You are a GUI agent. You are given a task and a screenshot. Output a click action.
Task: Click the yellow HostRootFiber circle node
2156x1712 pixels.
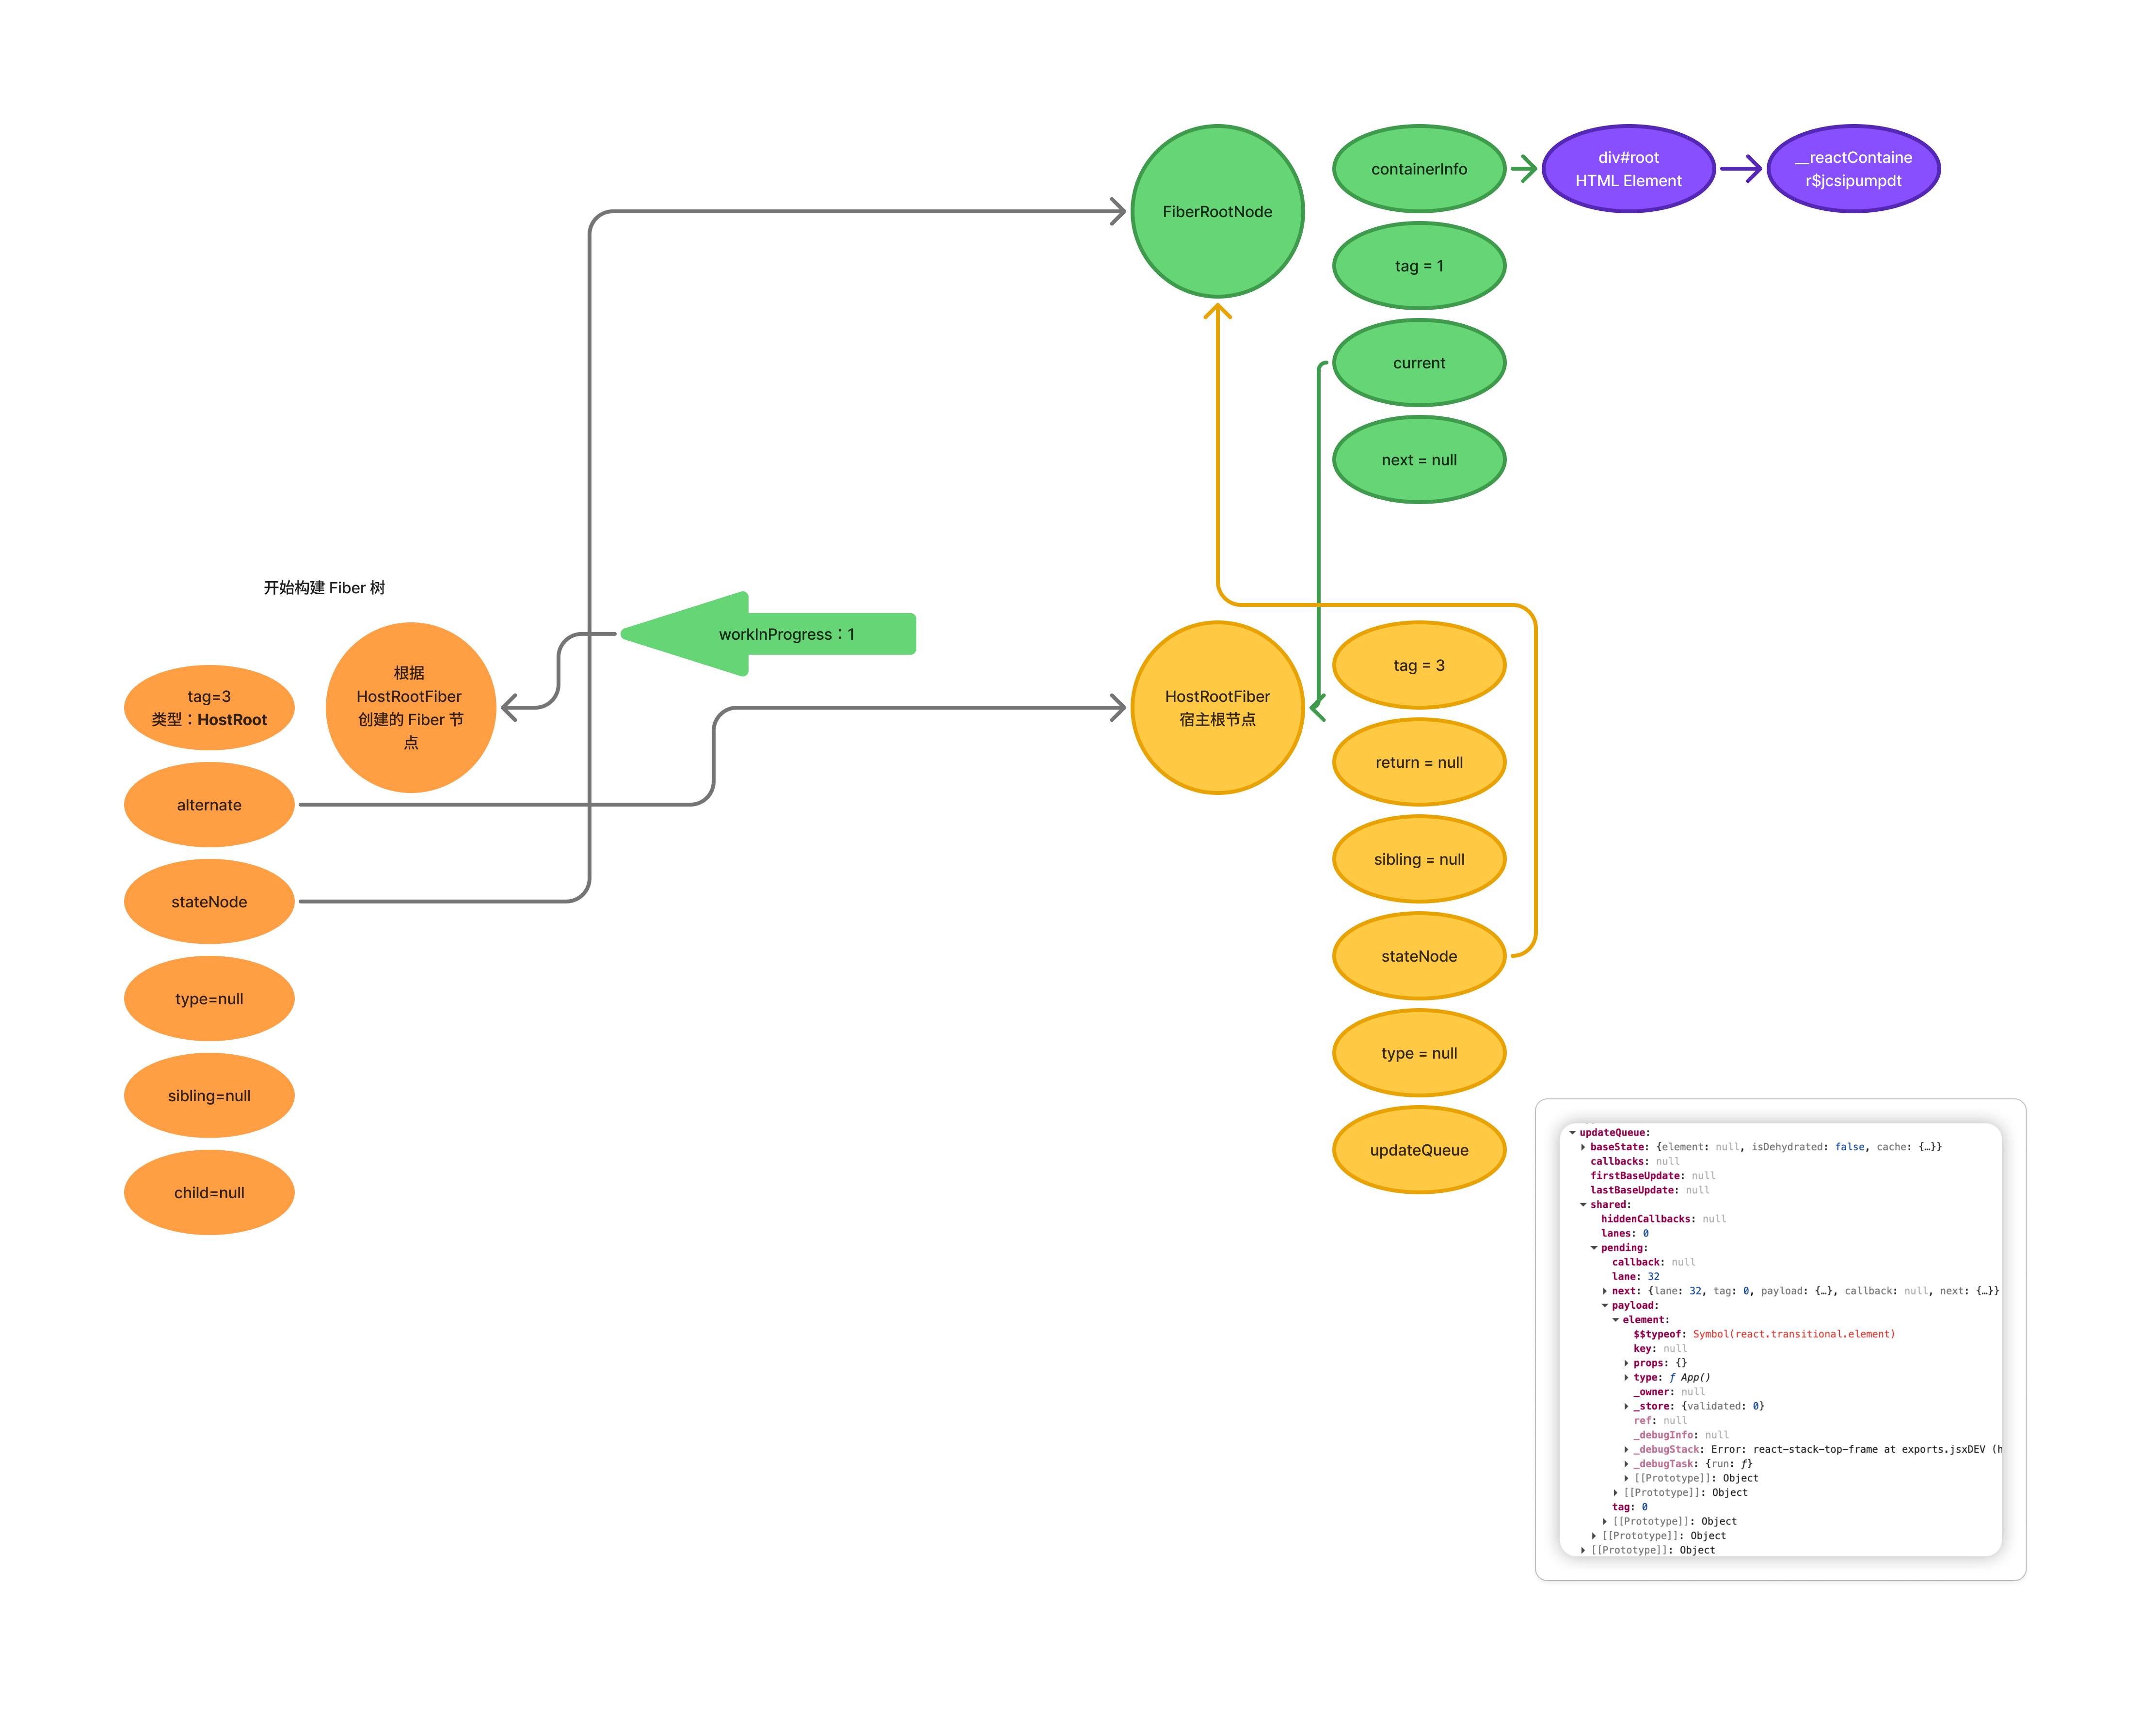(x=1216, y=707)
